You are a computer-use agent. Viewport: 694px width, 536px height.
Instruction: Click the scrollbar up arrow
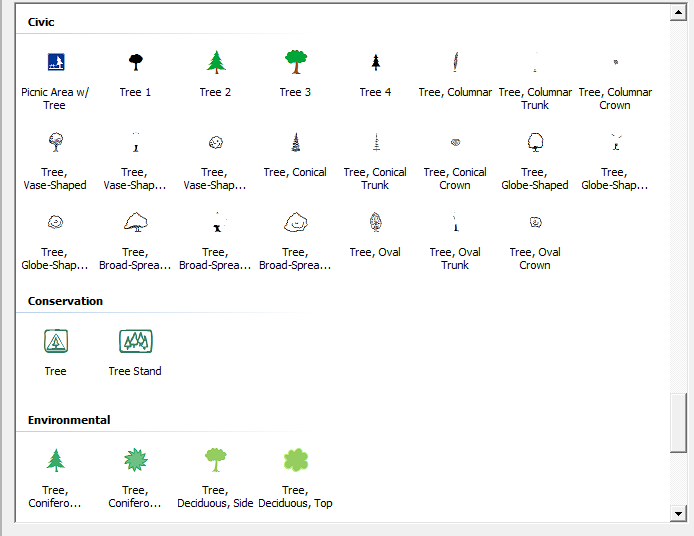pyautogui.click(x=678, y=12)
